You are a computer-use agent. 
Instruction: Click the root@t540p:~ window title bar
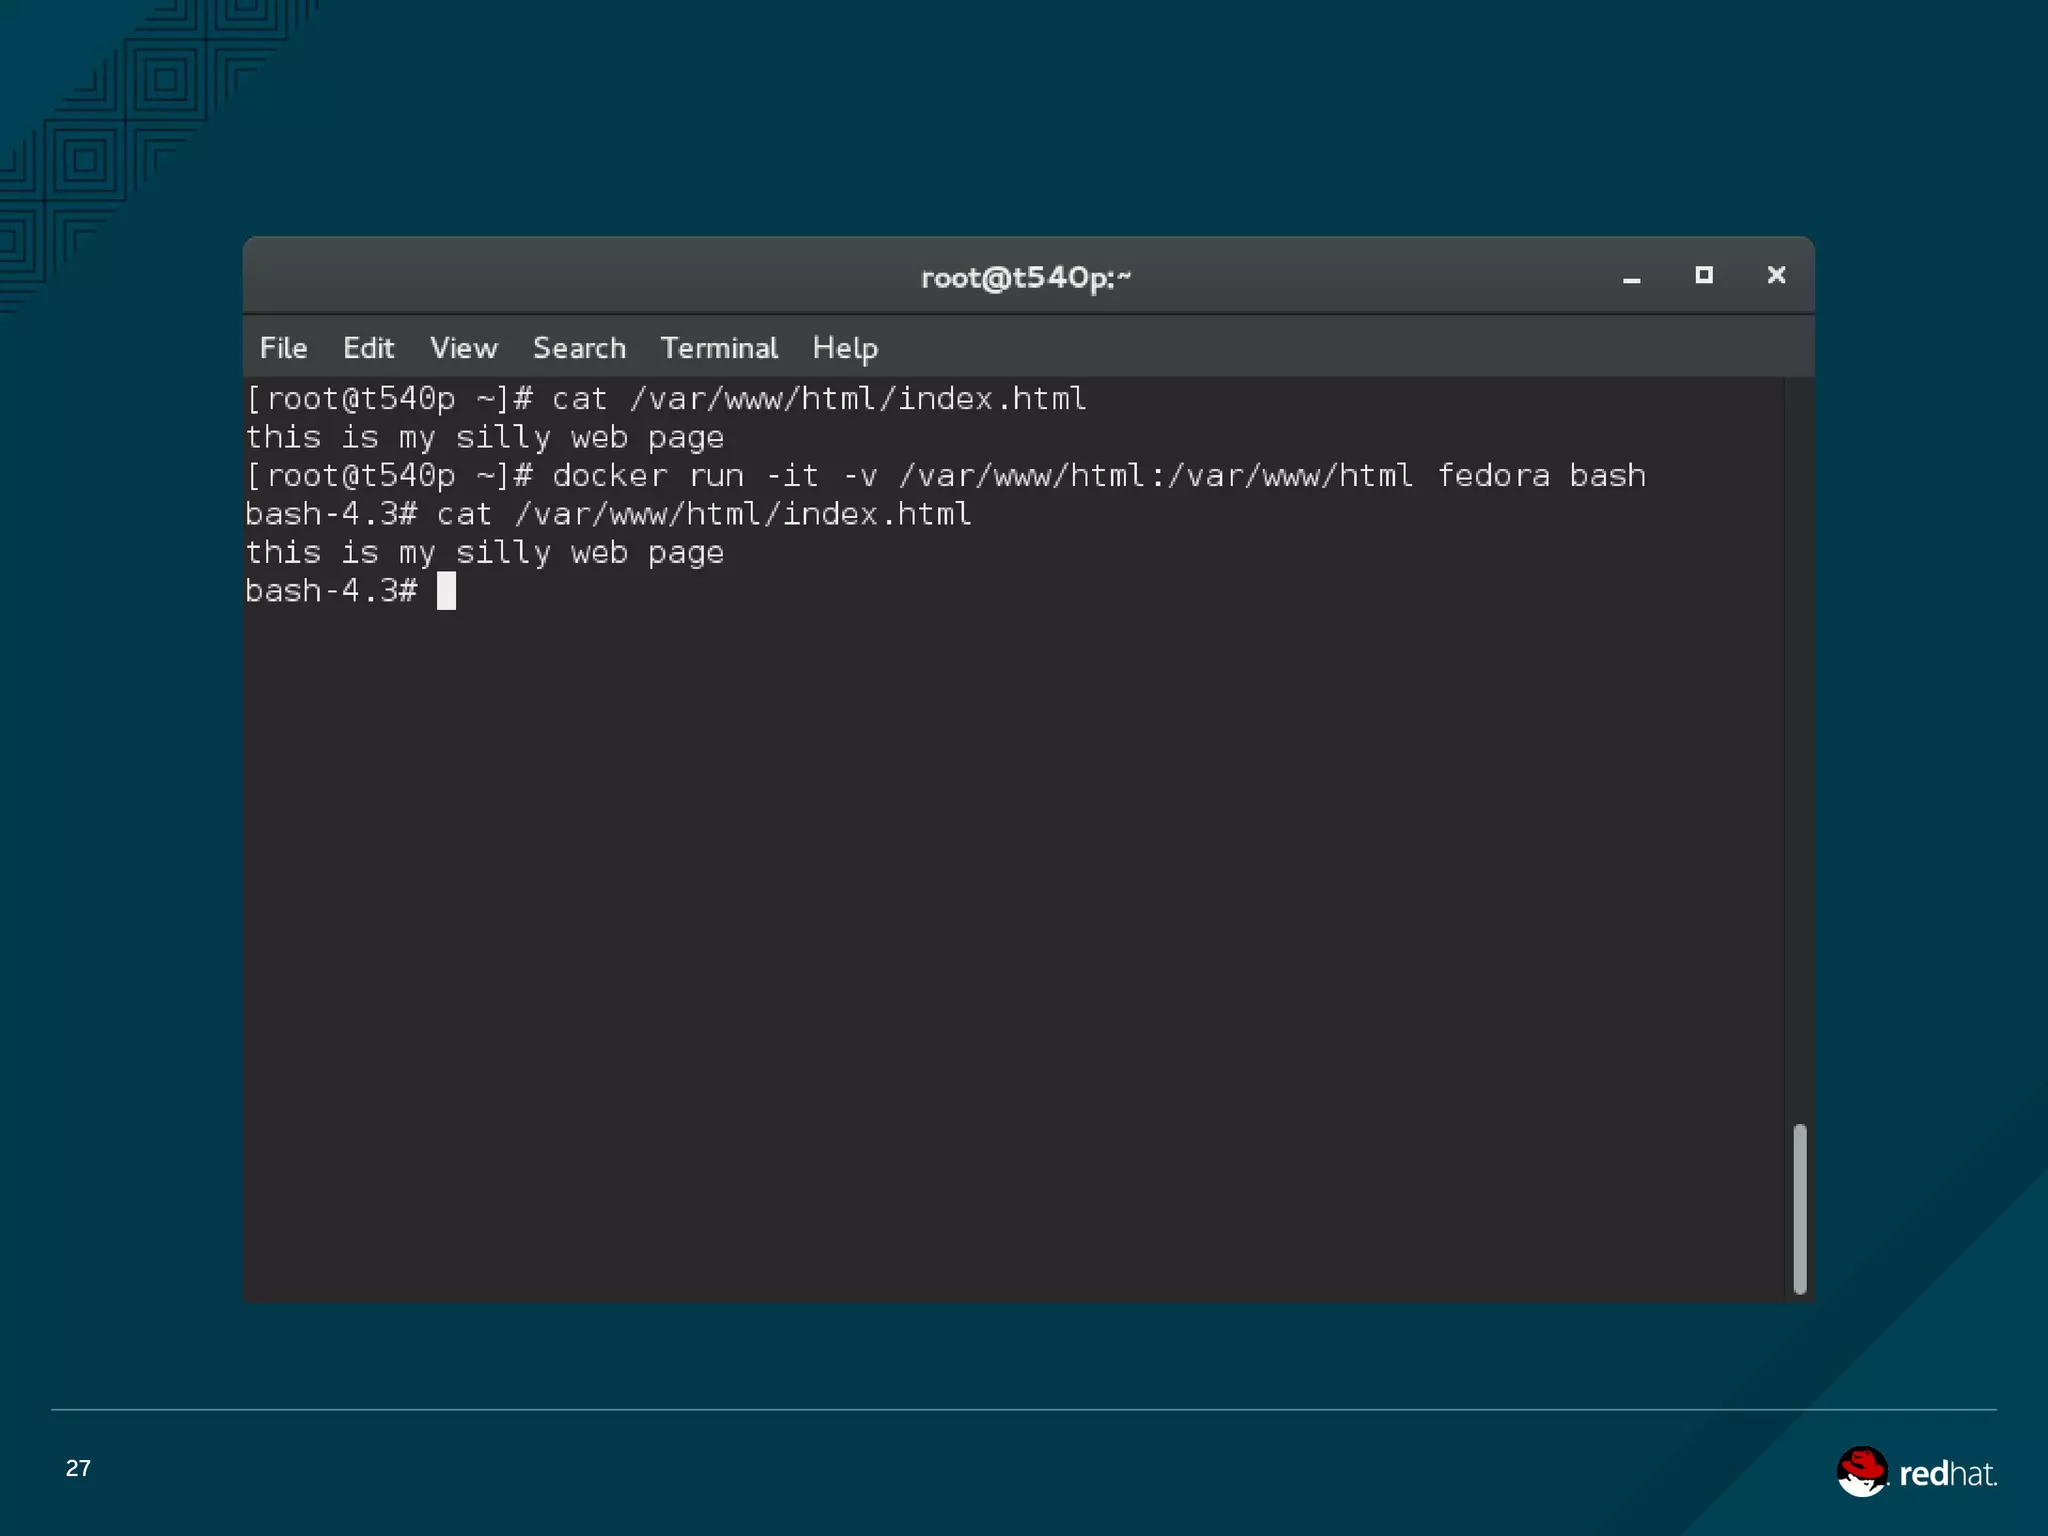tap(1024, 277)
